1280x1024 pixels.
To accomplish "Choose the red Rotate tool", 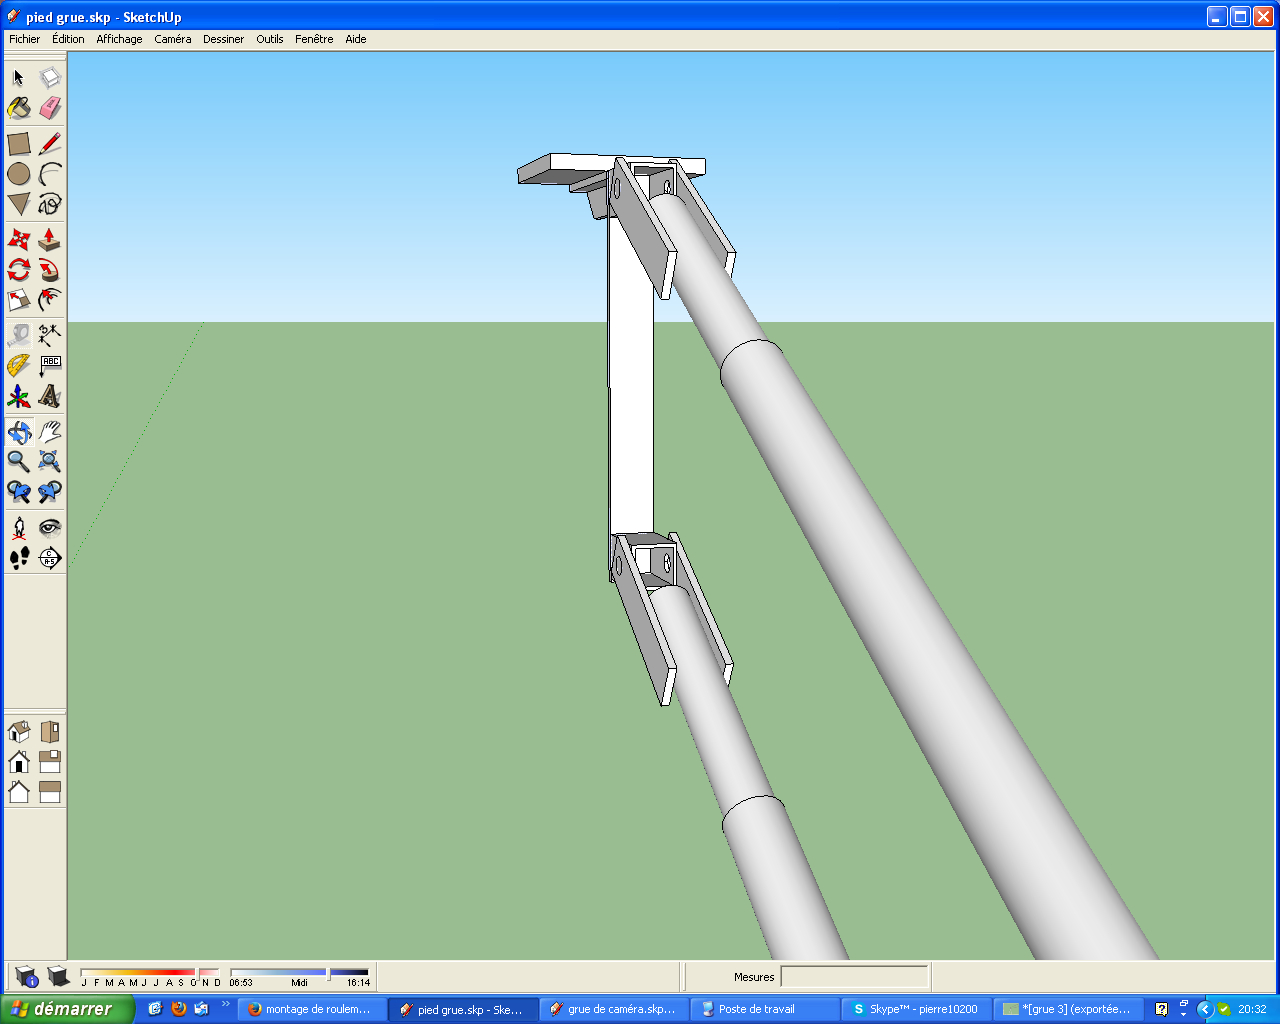I will [x=19, y=270].
